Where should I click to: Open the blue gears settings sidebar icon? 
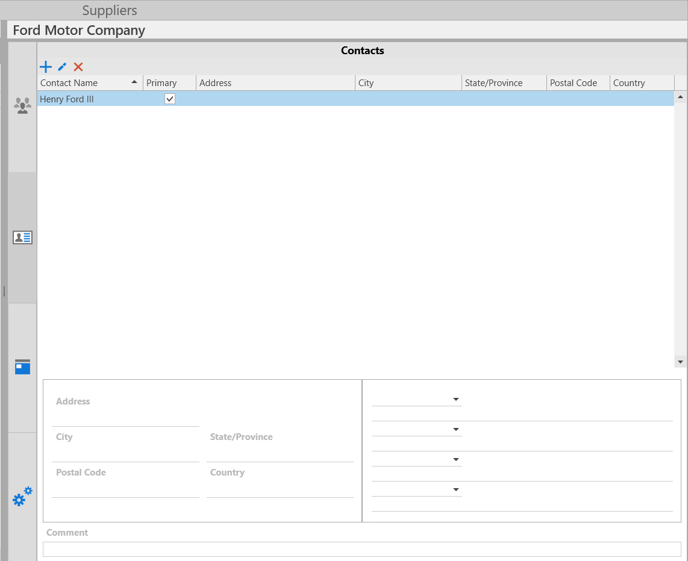(x=22, y=496)
